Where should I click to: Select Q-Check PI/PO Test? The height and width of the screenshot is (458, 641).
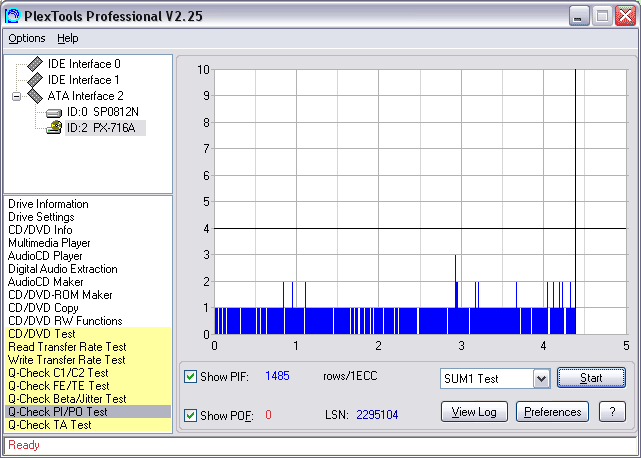coord(88,412)
